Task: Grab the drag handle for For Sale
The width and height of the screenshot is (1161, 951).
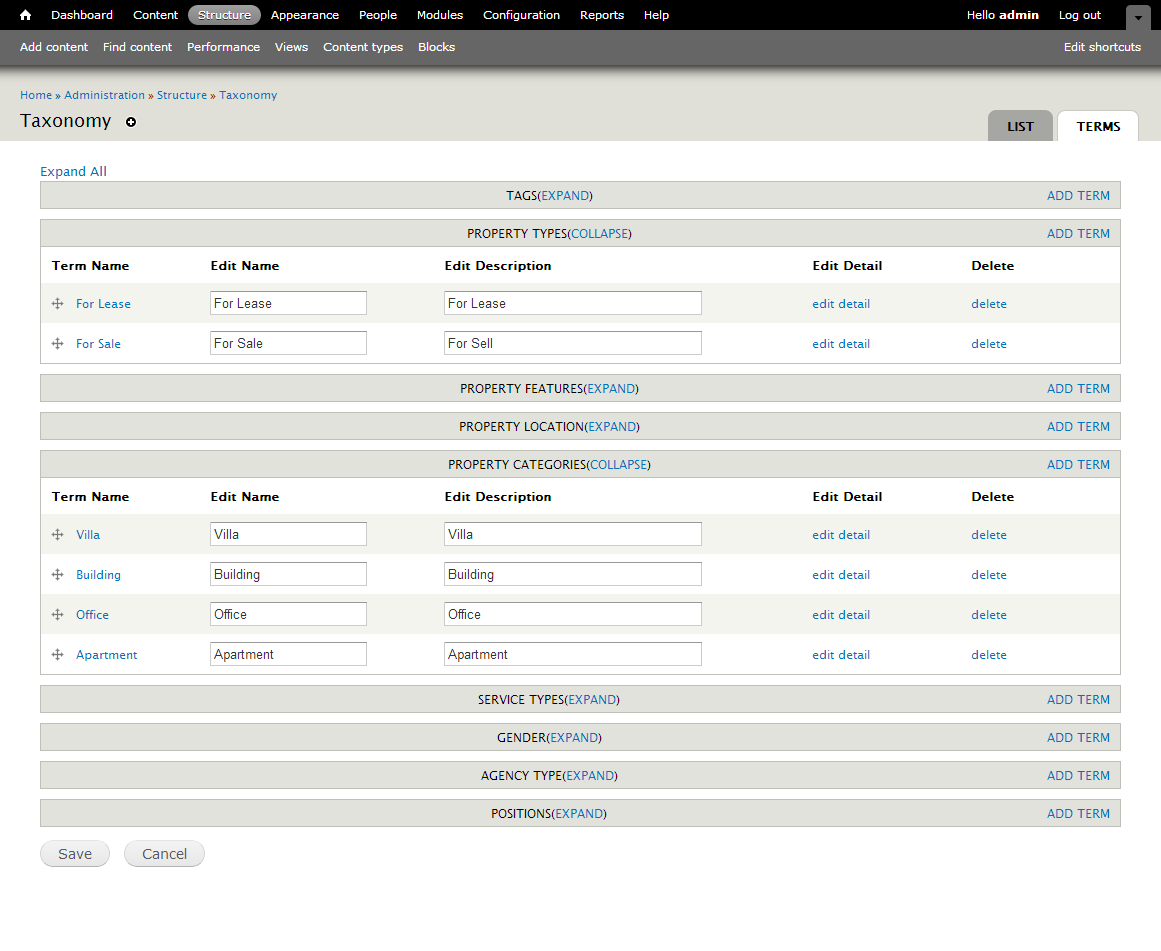Action: (57, 343)
